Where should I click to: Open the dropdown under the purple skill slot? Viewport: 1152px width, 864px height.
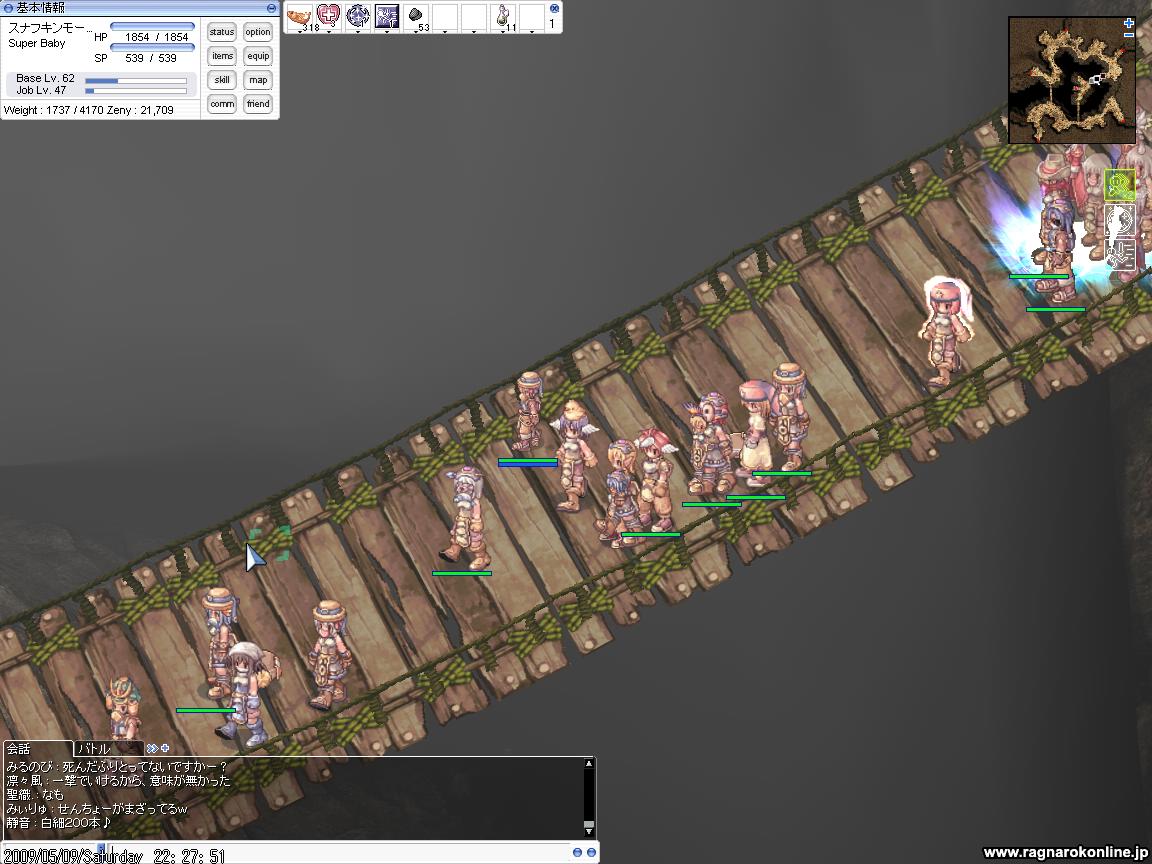coord(387,32)
